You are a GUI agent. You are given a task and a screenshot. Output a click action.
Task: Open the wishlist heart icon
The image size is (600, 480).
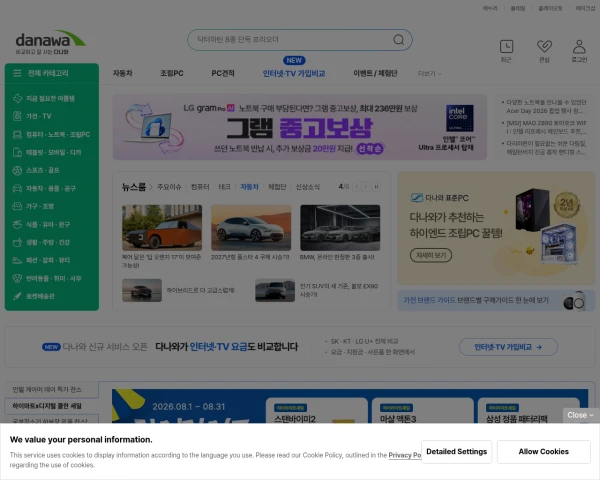[544, 47]
